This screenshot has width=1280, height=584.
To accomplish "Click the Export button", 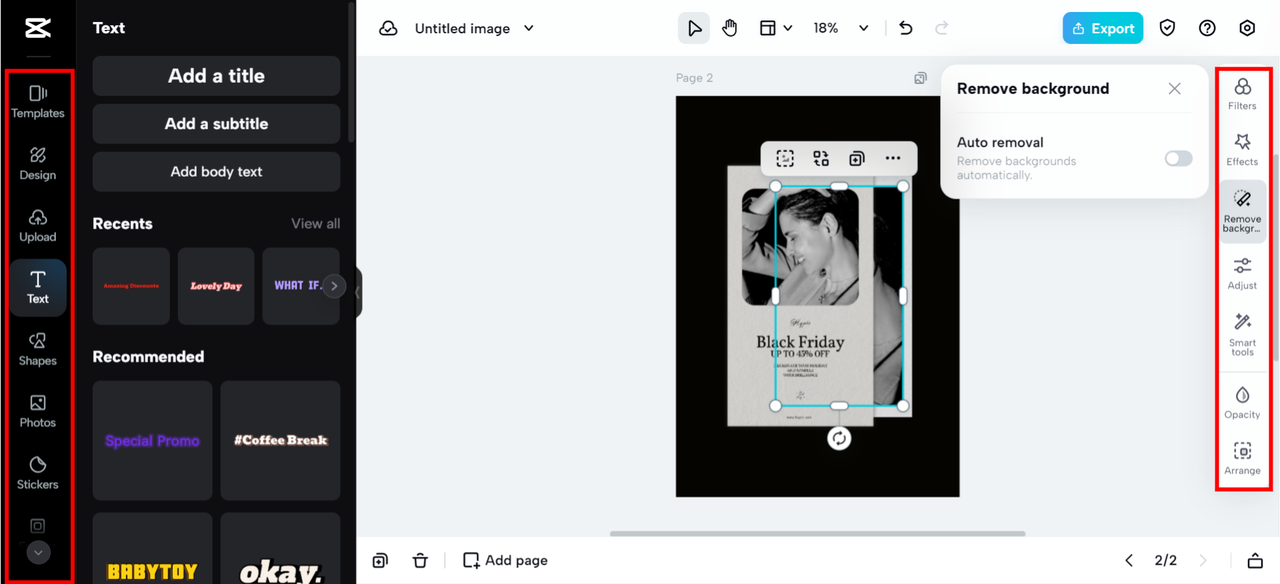I will 1103,28.
